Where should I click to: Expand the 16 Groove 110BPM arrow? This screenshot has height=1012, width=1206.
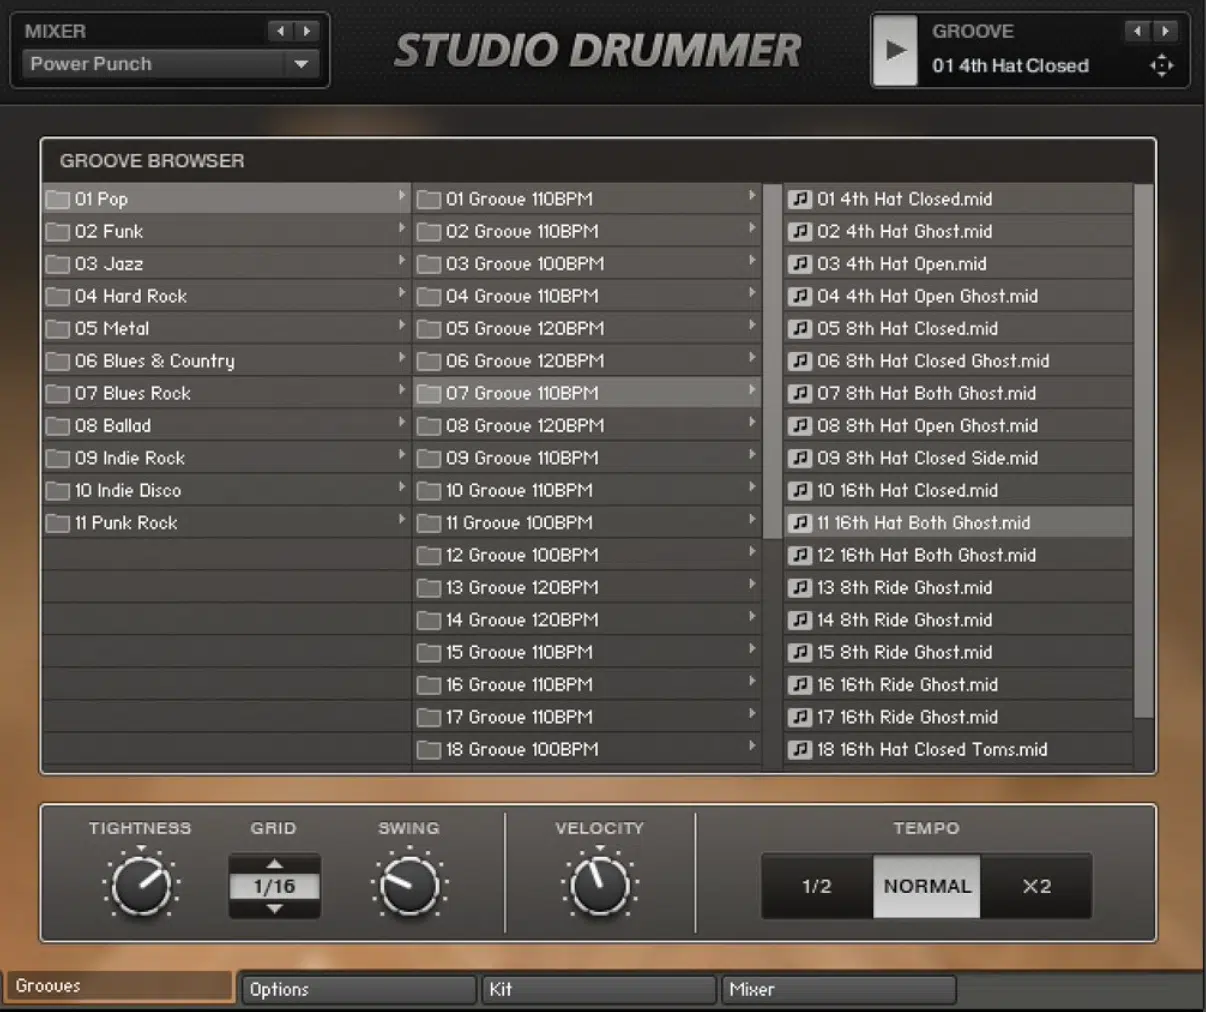coord(752,682)
